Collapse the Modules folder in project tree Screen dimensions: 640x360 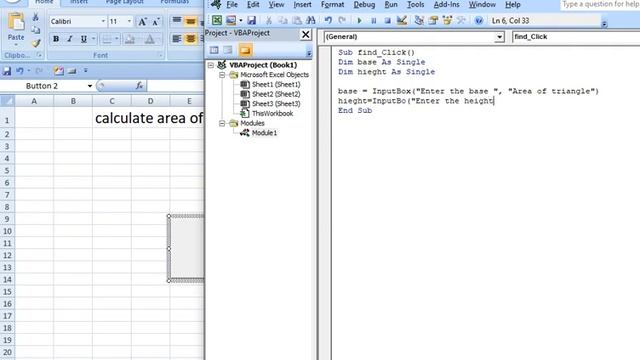pos(222,123)
